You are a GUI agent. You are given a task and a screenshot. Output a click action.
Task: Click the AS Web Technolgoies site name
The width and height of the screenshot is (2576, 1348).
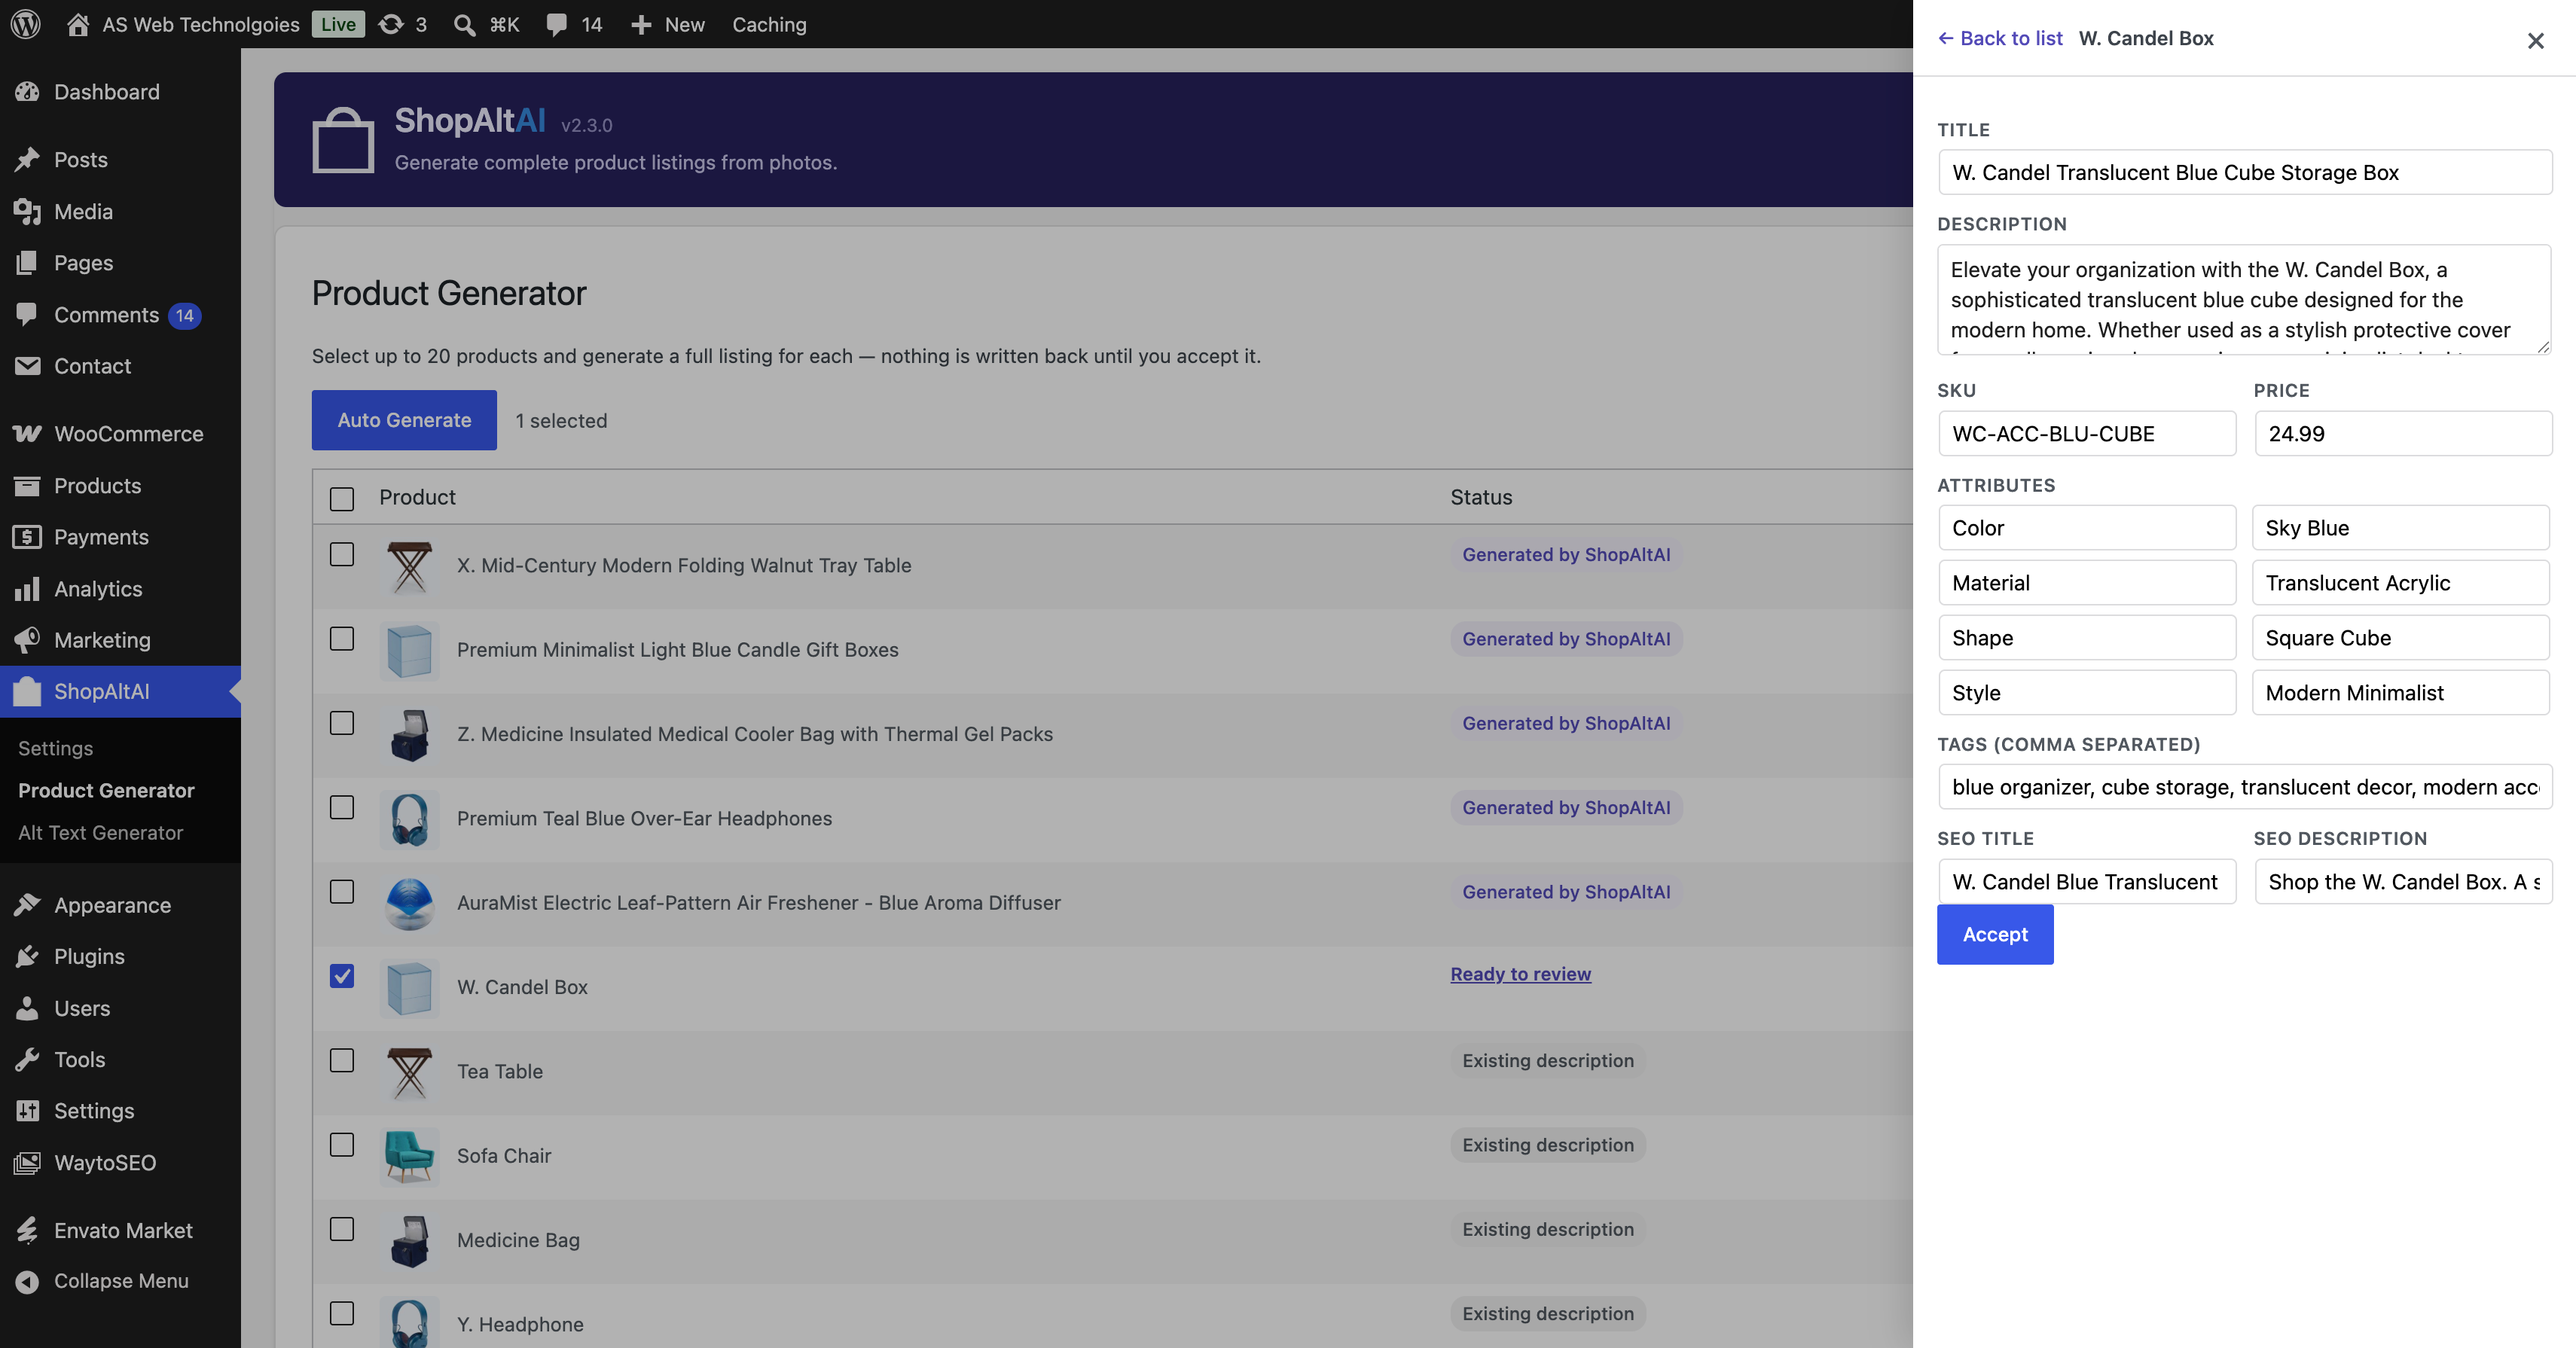201,24
